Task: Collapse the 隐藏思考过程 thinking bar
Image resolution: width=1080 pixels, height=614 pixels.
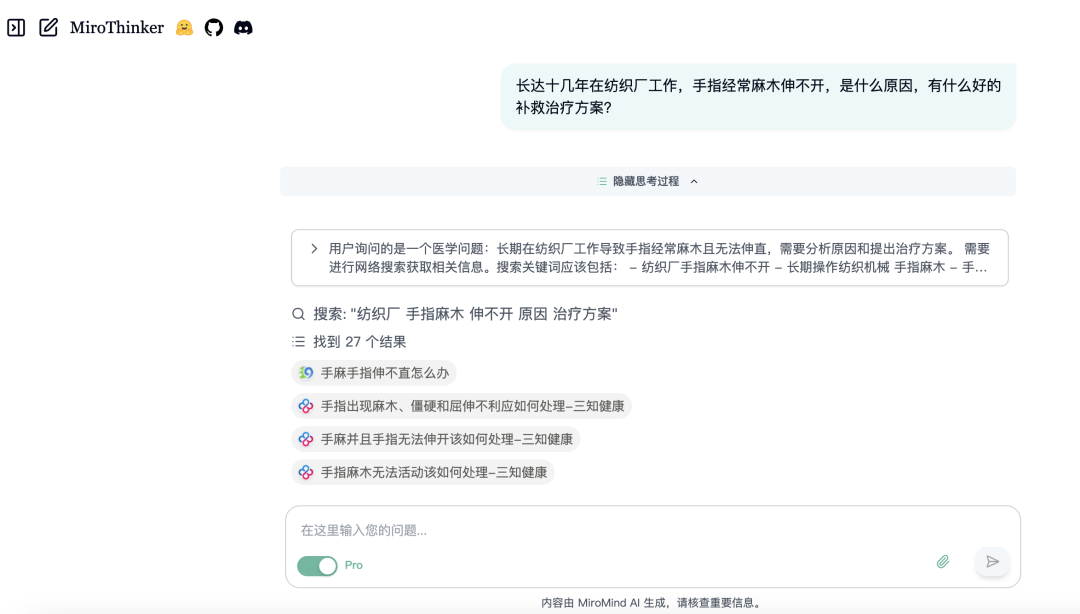Action: point(647,181)
